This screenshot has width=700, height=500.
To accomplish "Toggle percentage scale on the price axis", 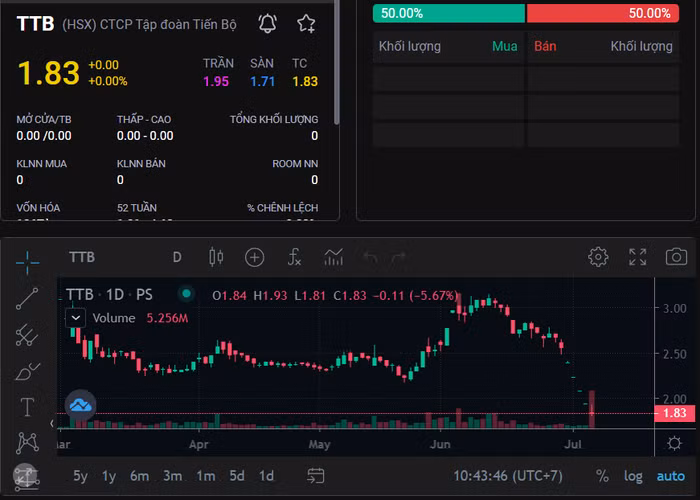I will pos(602,476).
